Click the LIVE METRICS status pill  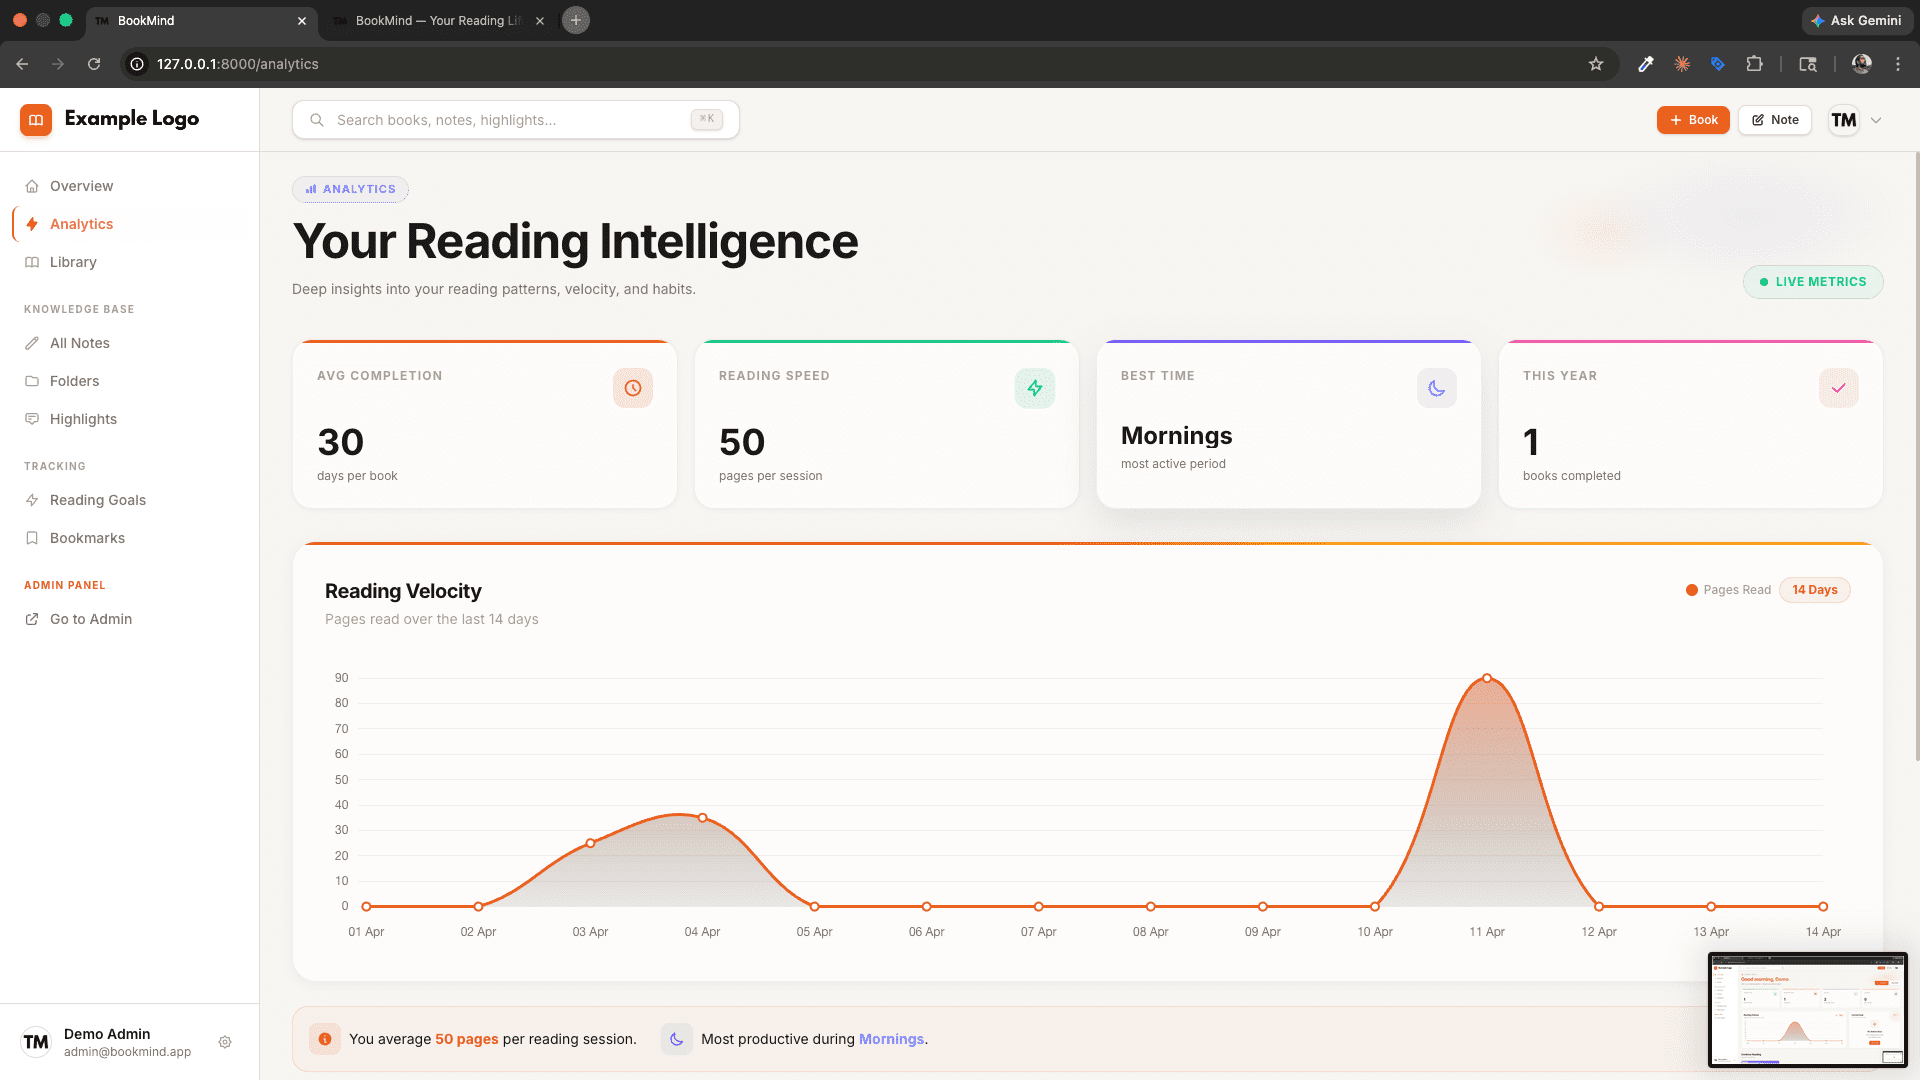click(x=1813, y=282)
